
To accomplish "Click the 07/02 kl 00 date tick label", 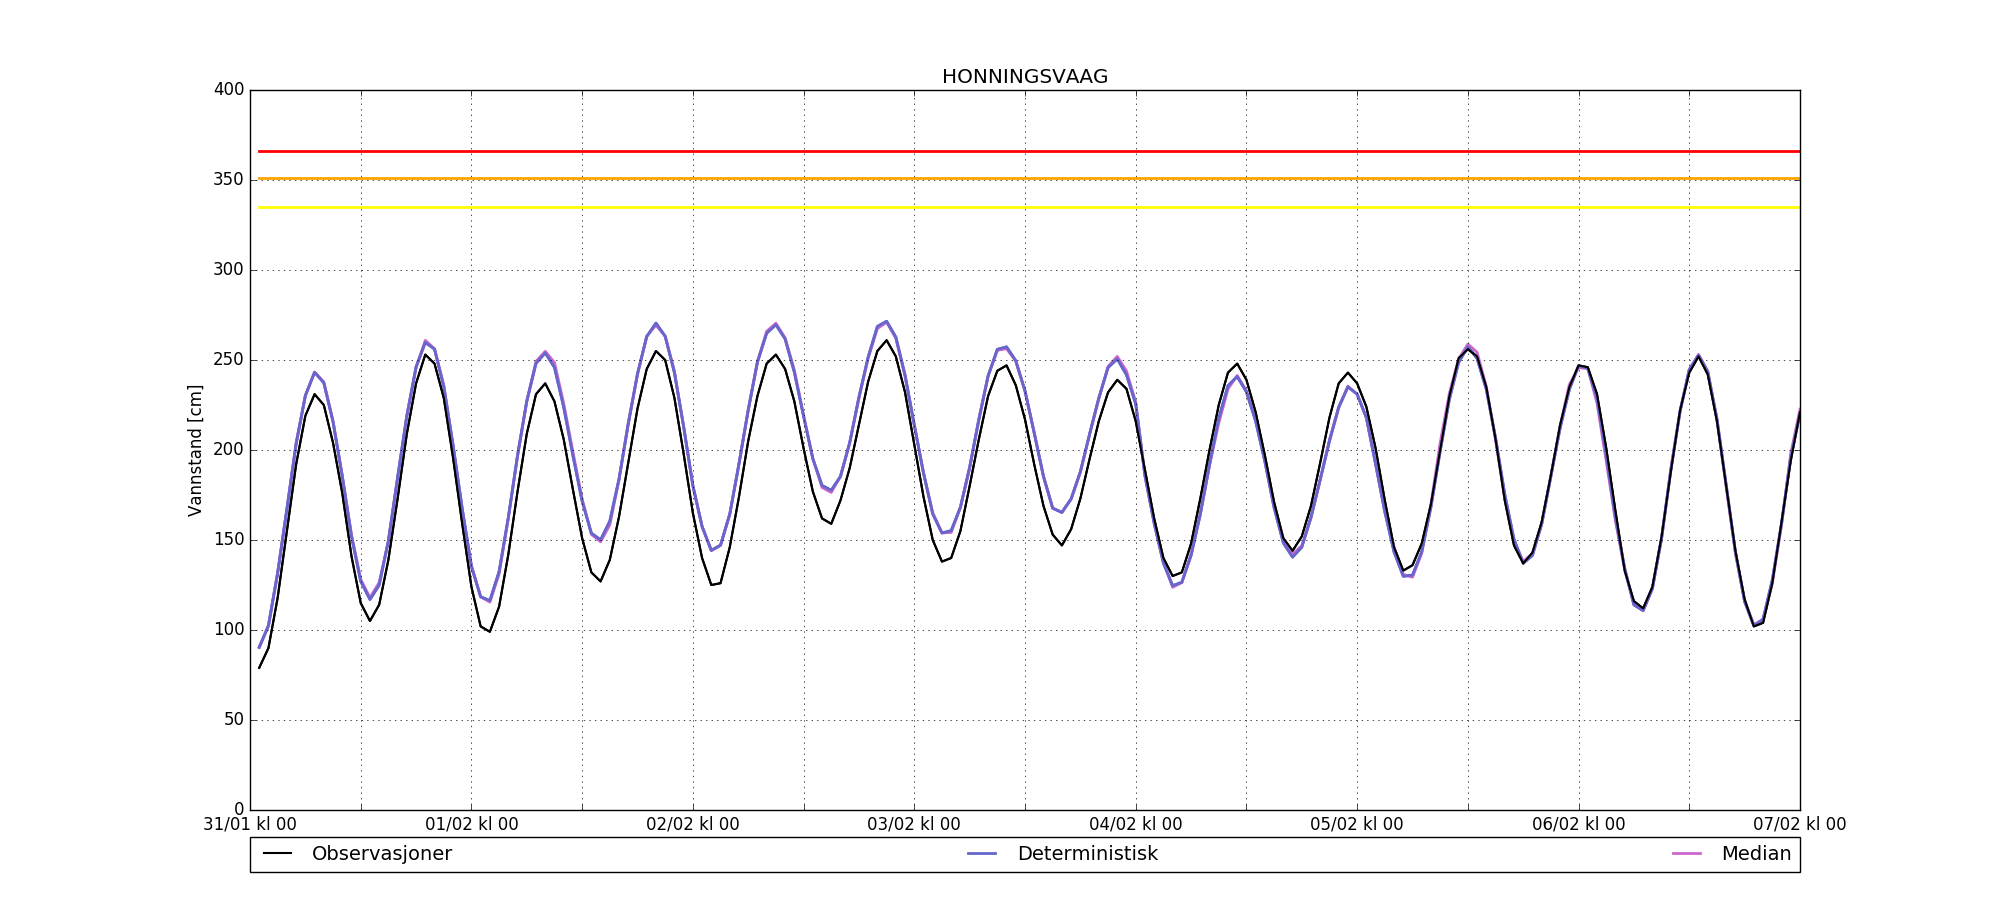I will (1799, 825).
